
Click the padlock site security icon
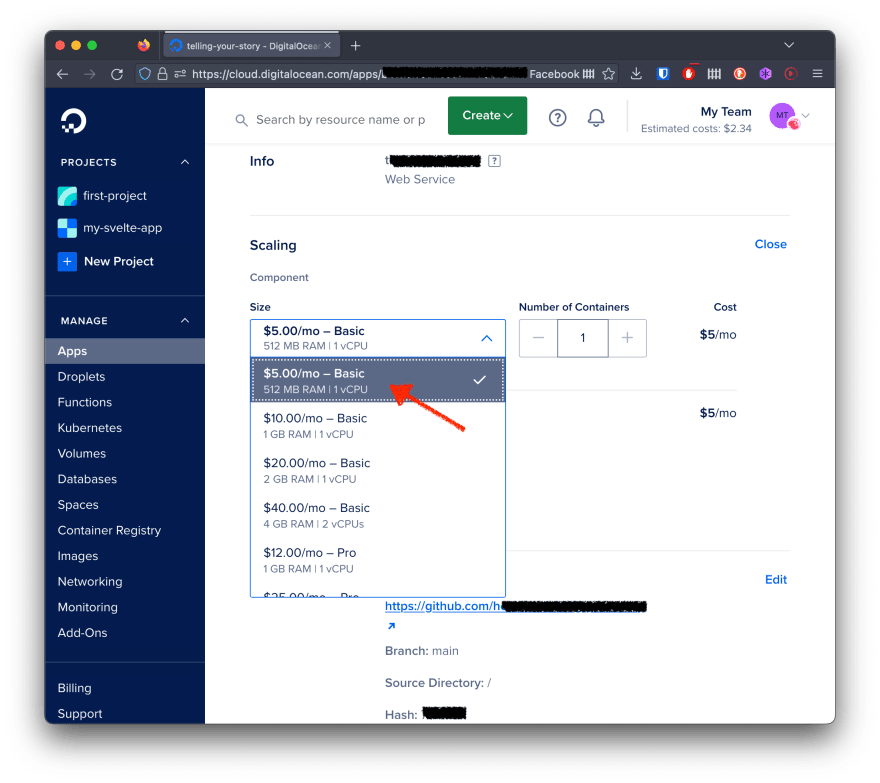tap(162, 74)
